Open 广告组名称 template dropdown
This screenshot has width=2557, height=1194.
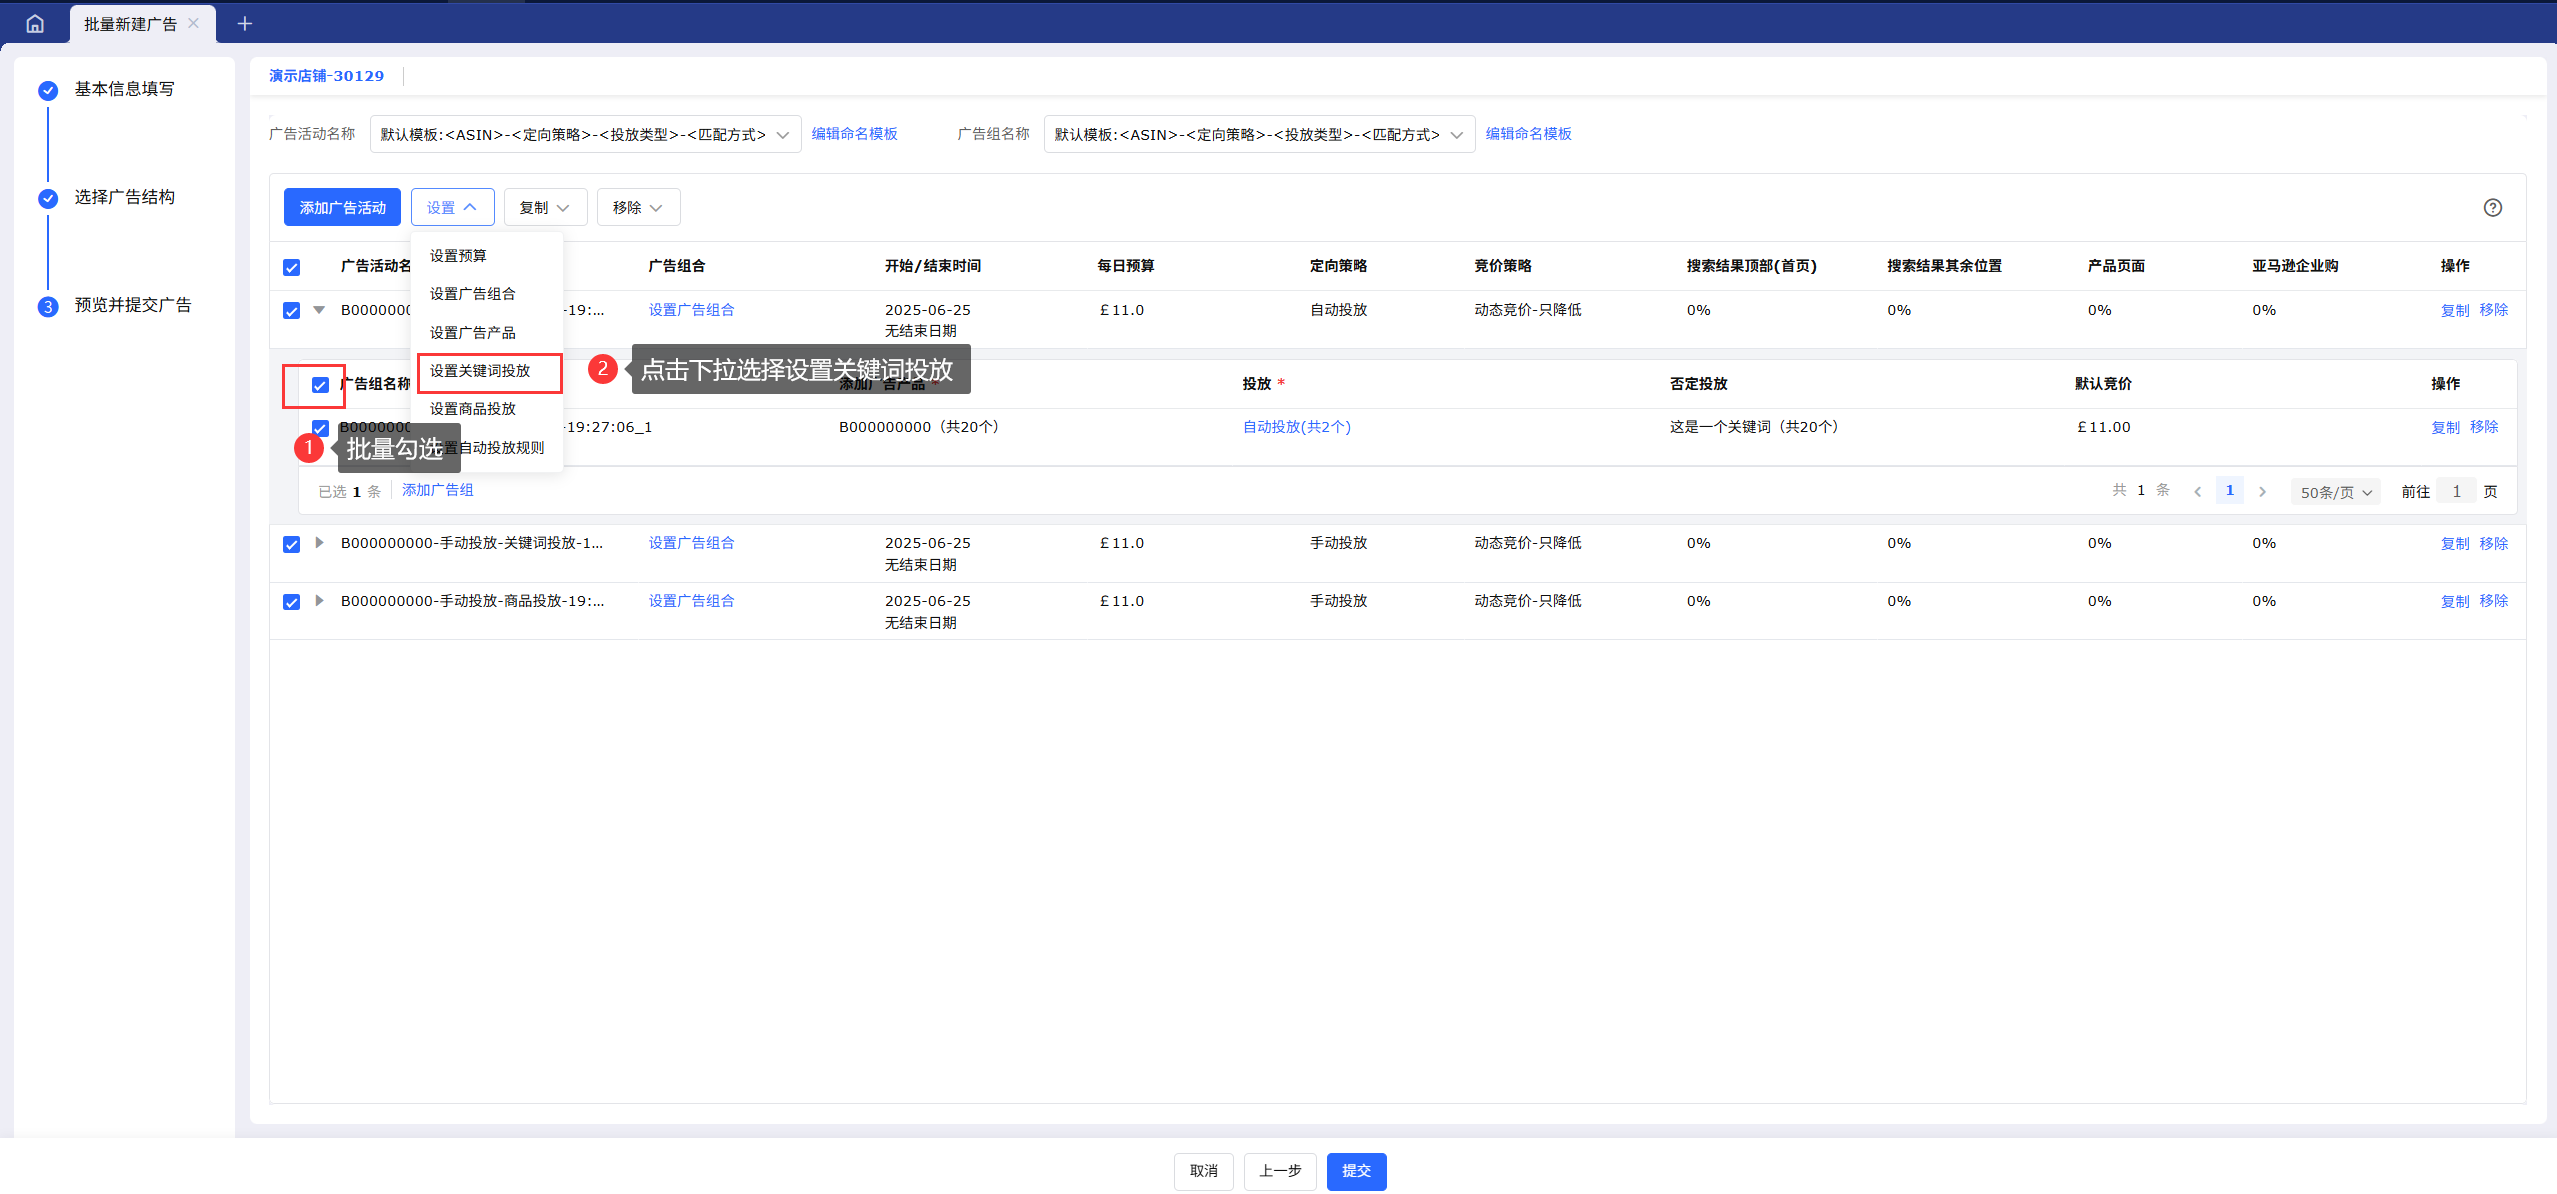click(x=1259, y=134)
